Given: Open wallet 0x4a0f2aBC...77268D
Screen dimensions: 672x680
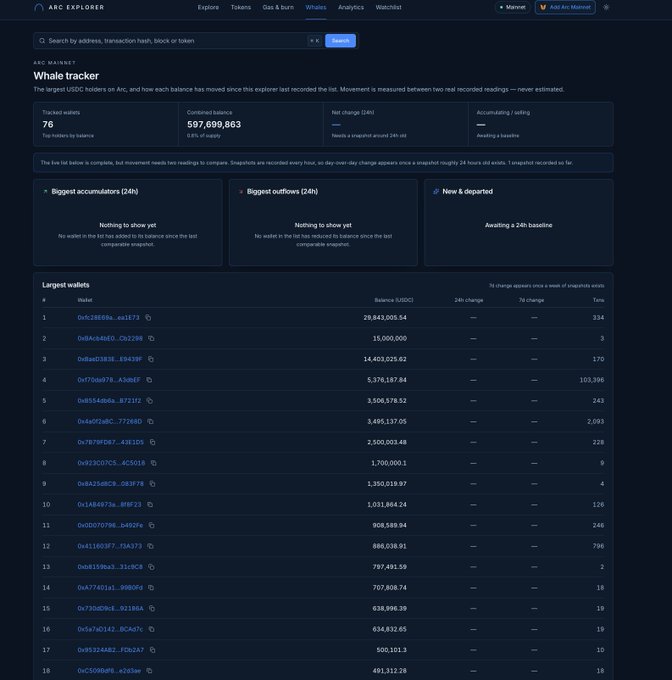Looking at the screenshot, I should (110, 422).
